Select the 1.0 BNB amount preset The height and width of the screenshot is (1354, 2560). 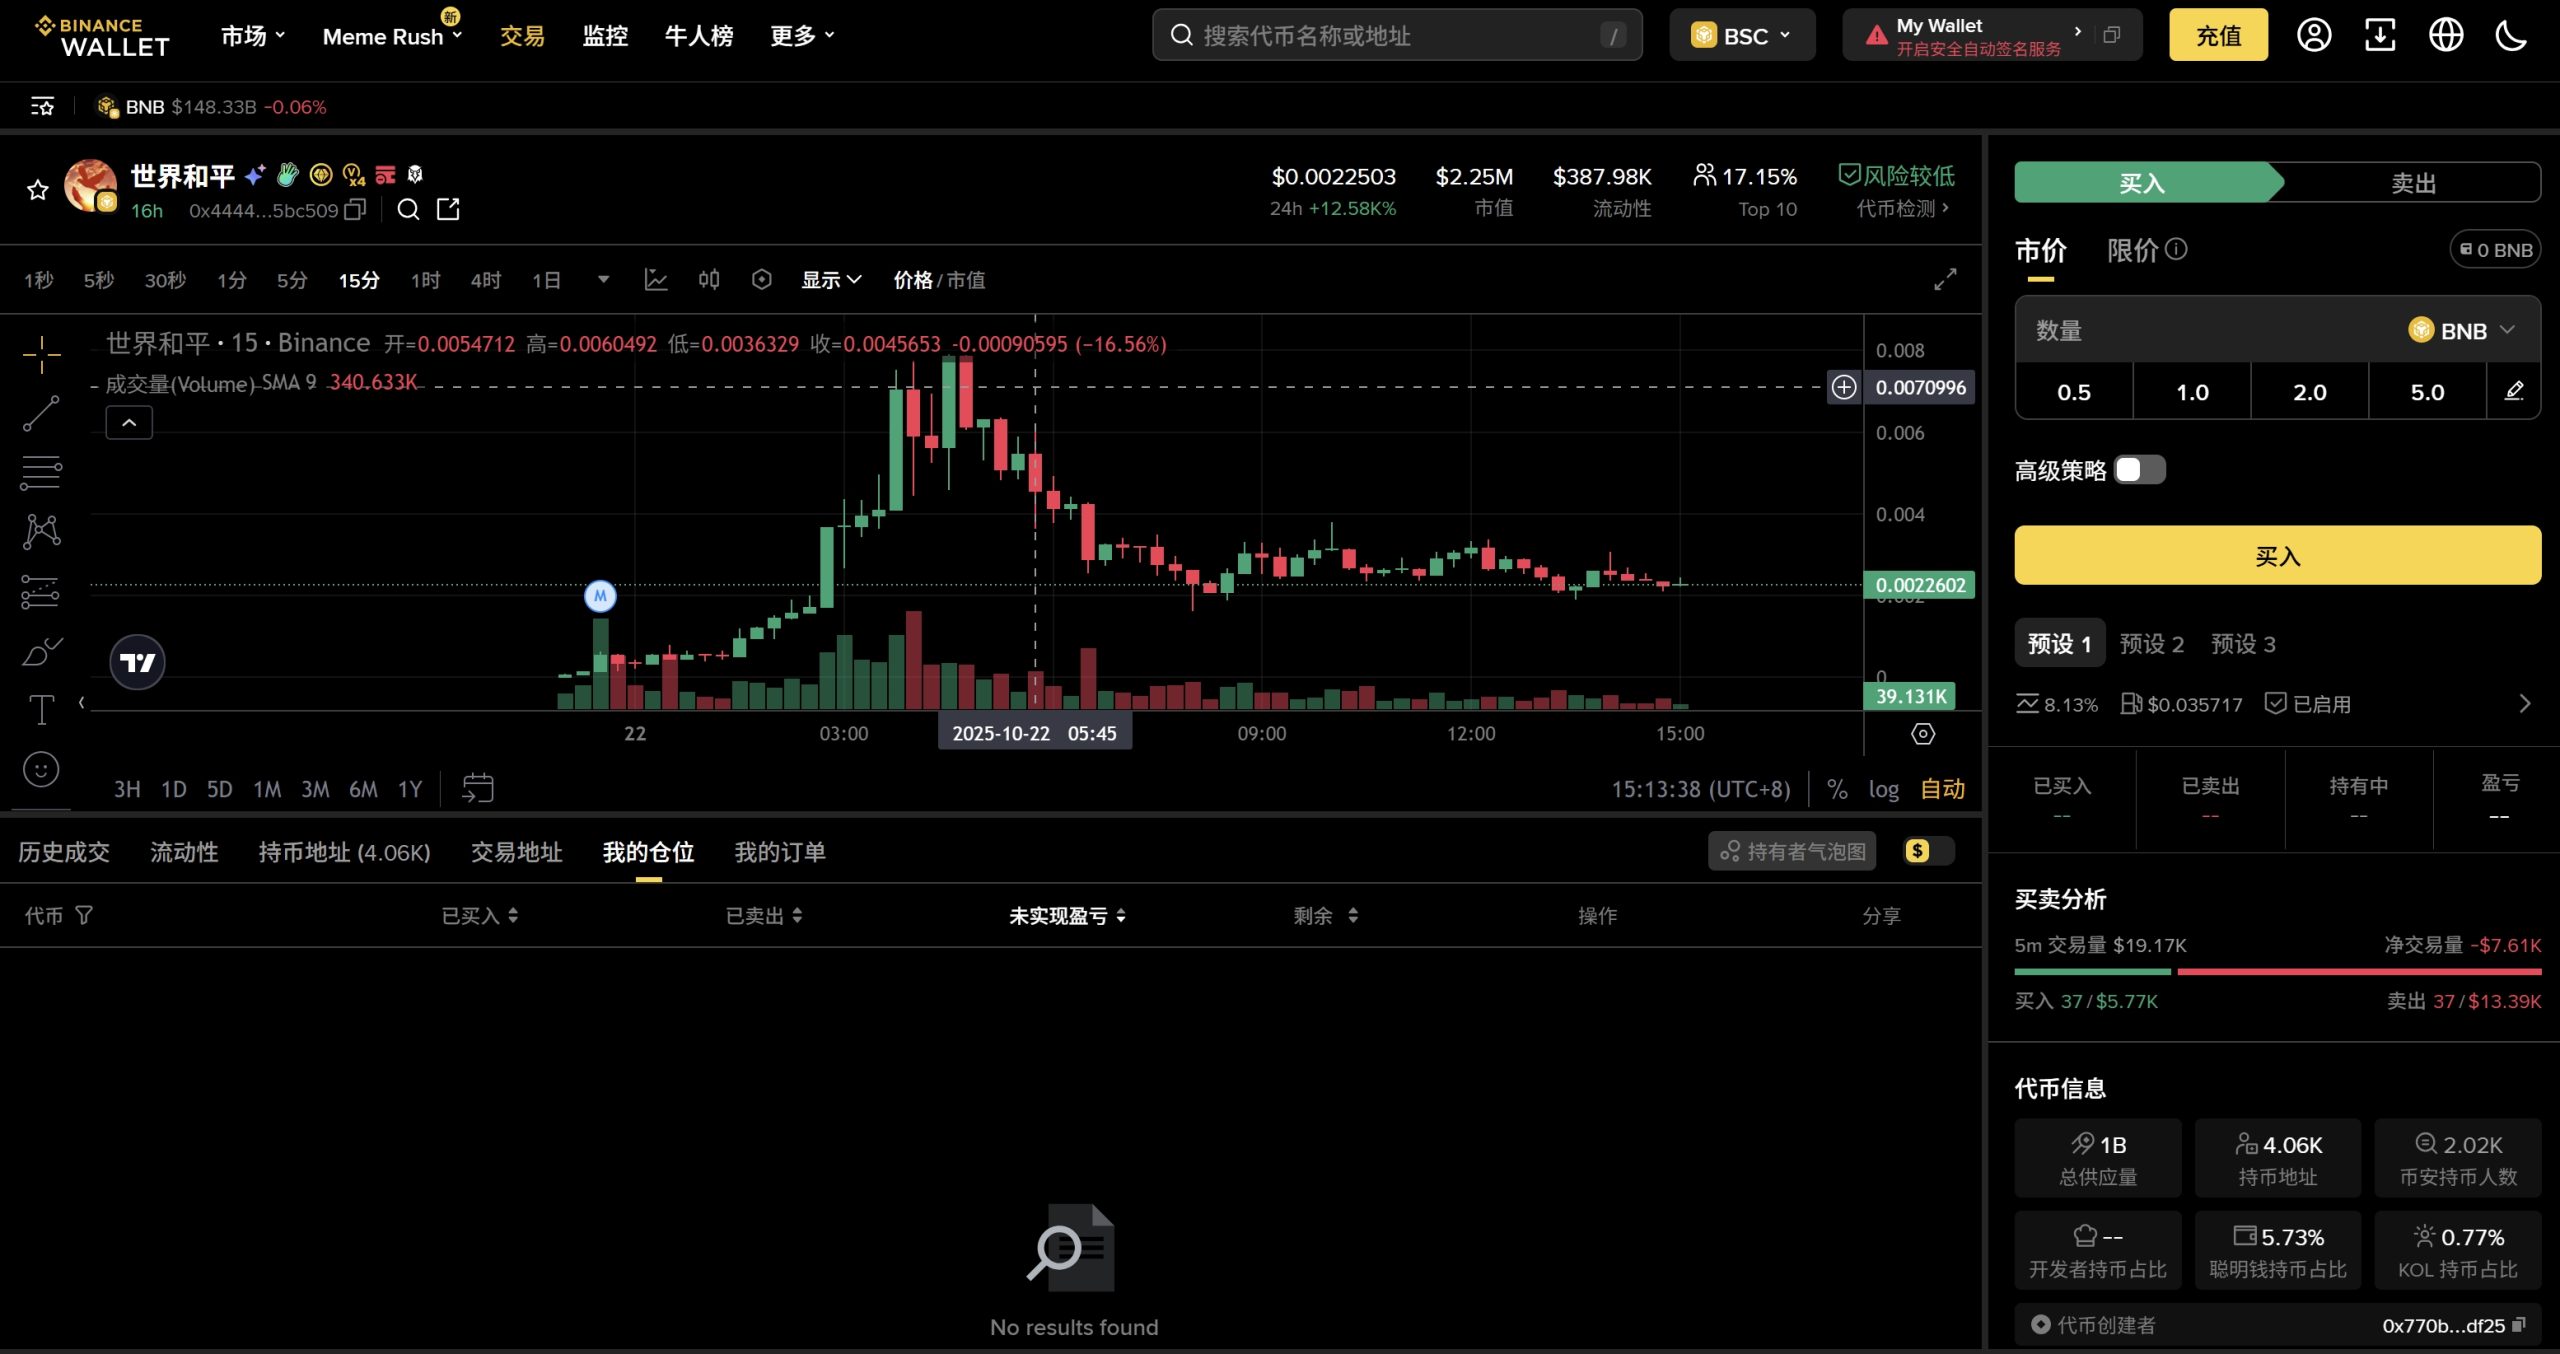[x=2191, y=392]
